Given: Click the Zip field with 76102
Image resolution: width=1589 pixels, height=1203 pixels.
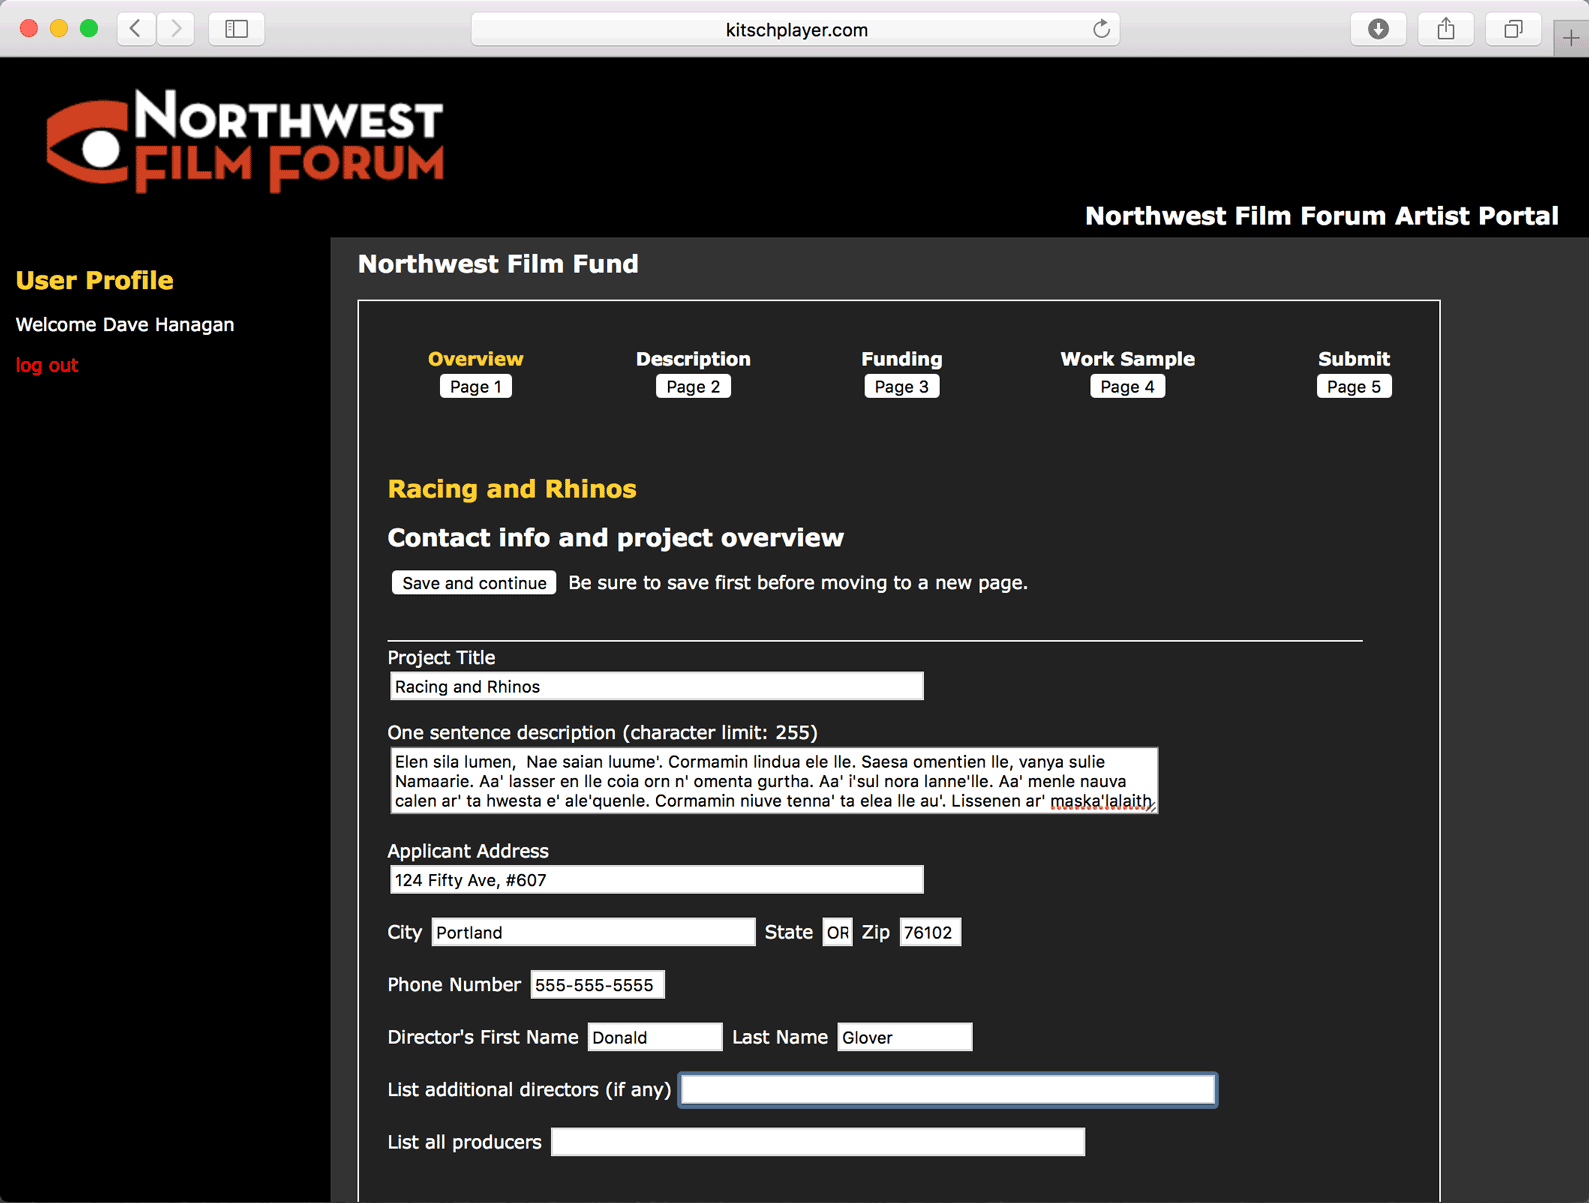Looking at the screenshot, I should pyautogui.click(x=930, y=932).
